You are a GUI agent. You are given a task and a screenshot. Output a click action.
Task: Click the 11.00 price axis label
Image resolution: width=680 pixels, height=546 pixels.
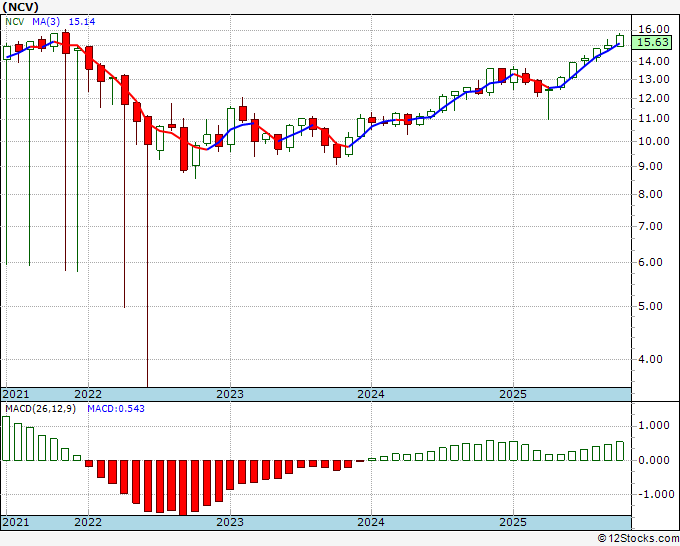pyautogui.click(x=654, y=118)
